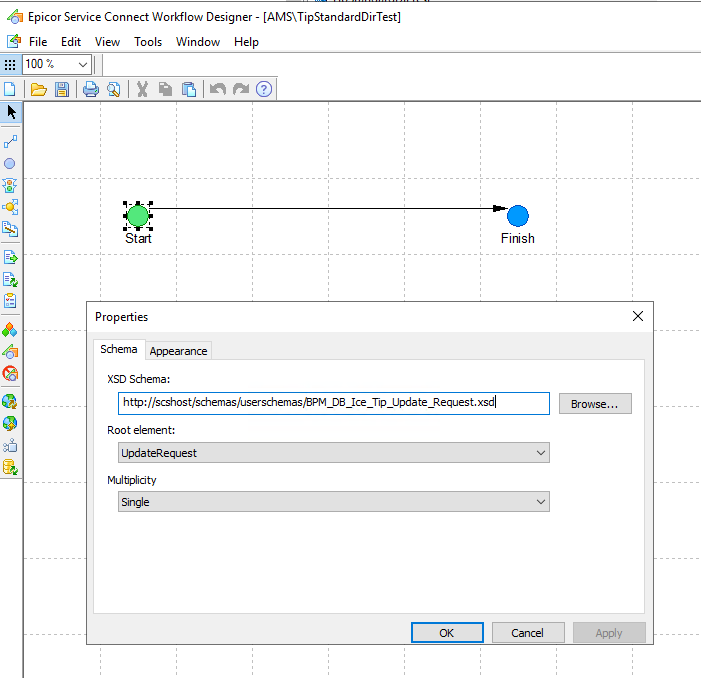Click the Copy icon in toolbar
Screen dimensions: 701x678
[165, 89]
